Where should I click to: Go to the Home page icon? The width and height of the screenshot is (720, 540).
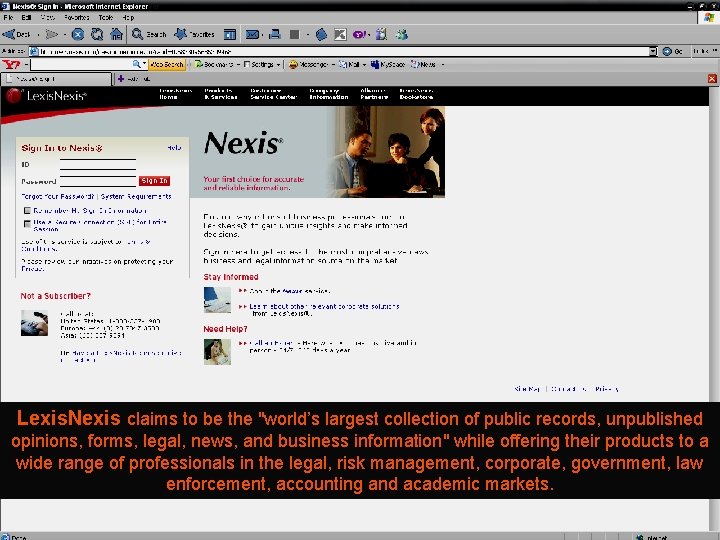116,34
